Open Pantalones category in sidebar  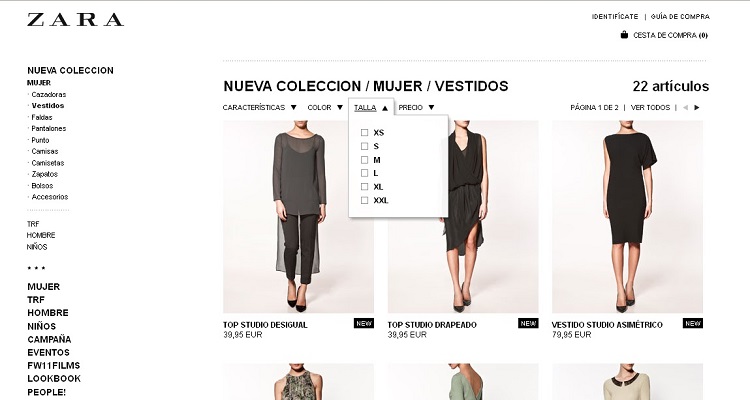(48, 129)
